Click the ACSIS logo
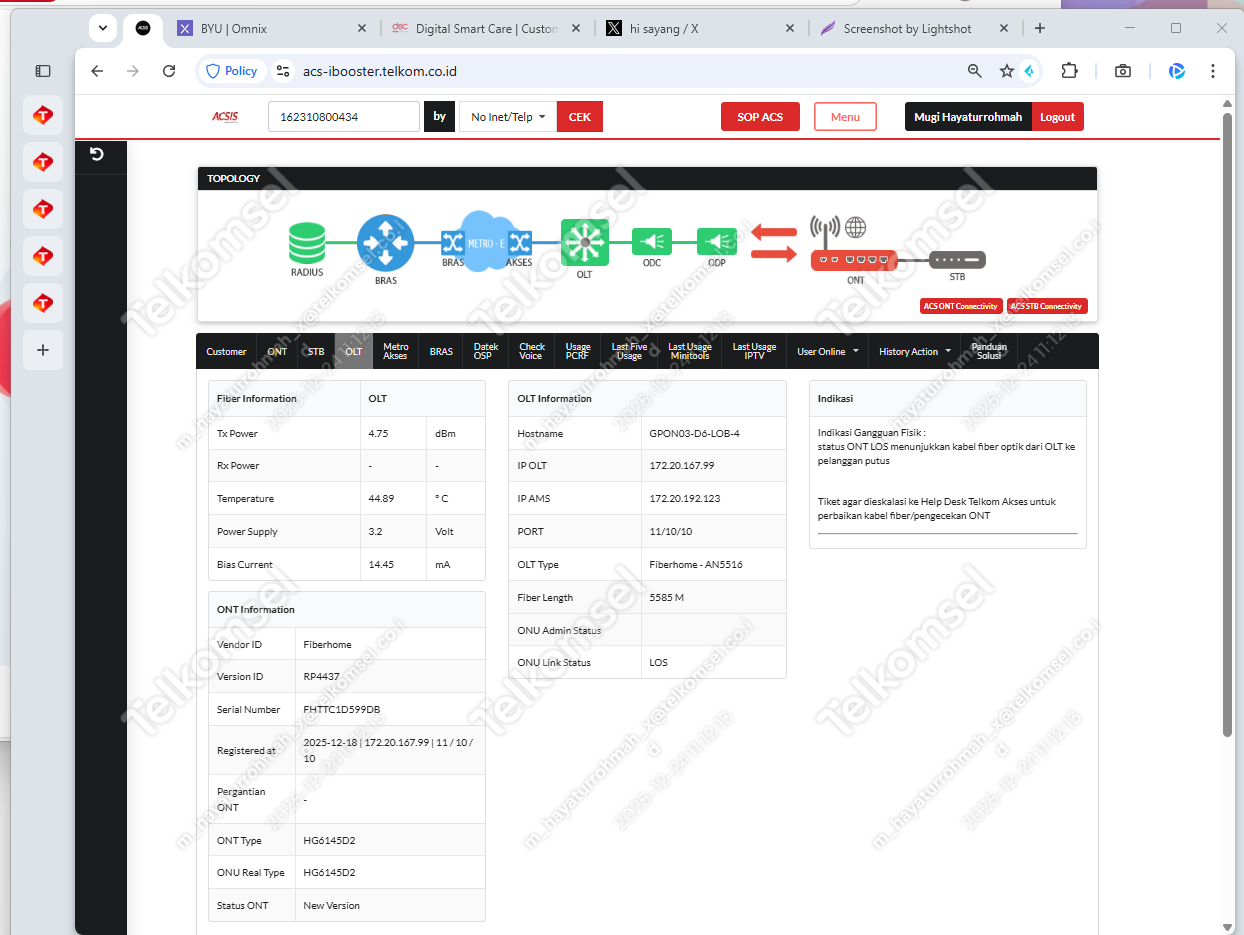1244x935 pixels. [x=225, y=117]
